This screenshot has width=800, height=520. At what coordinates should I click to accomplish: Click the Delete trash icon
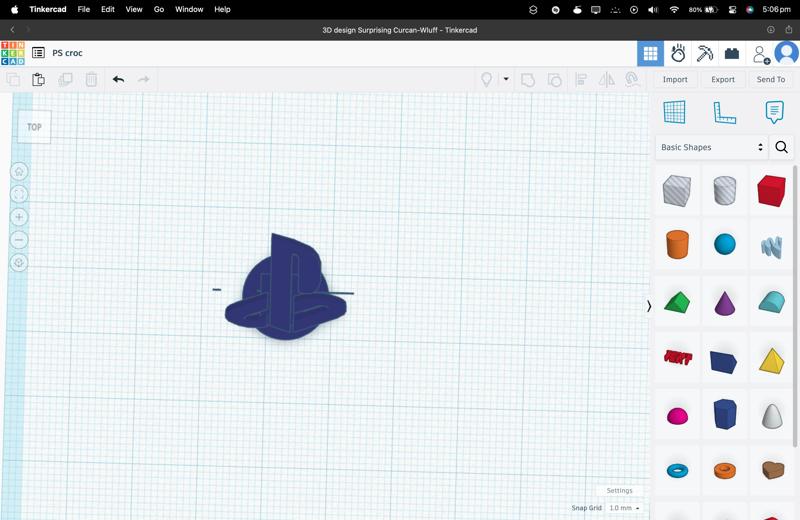point(91,80)
